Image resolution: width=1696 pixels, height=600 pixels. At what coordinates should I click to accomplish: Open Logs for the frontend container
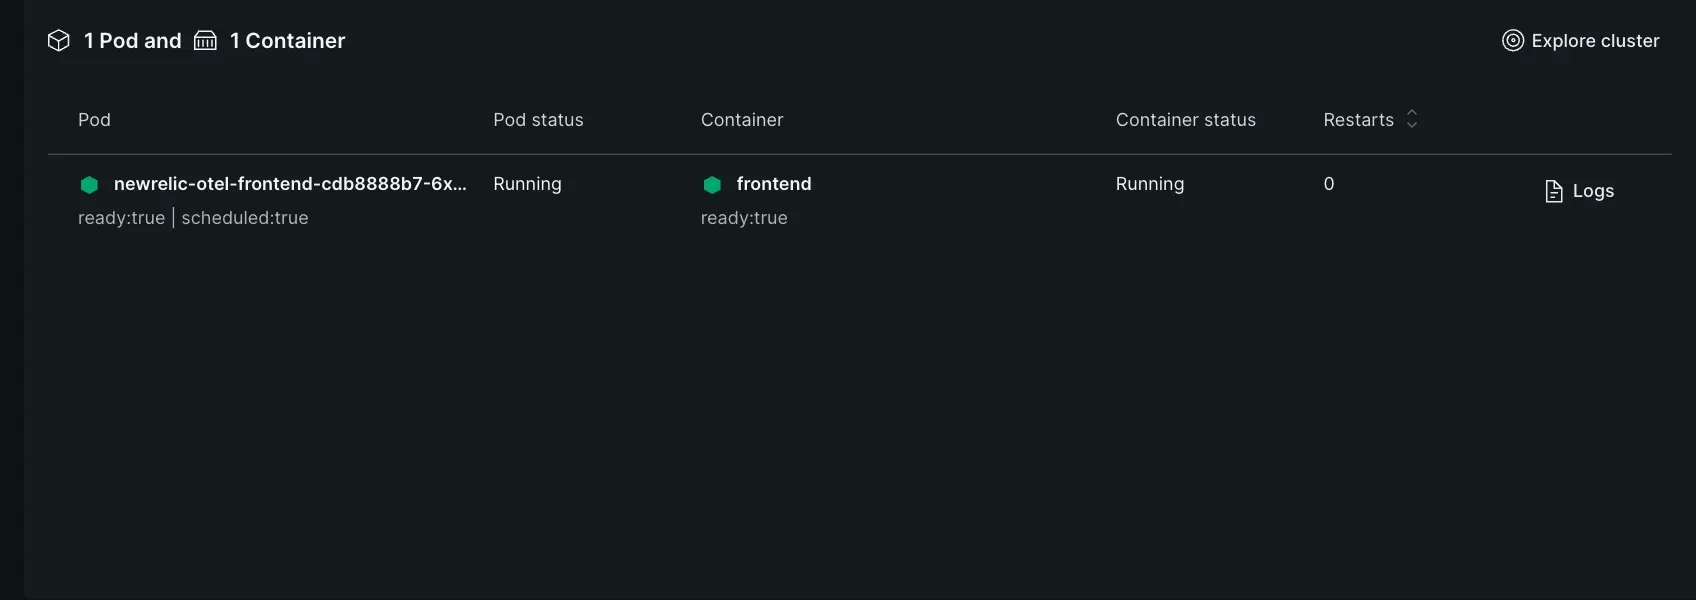1593,191
